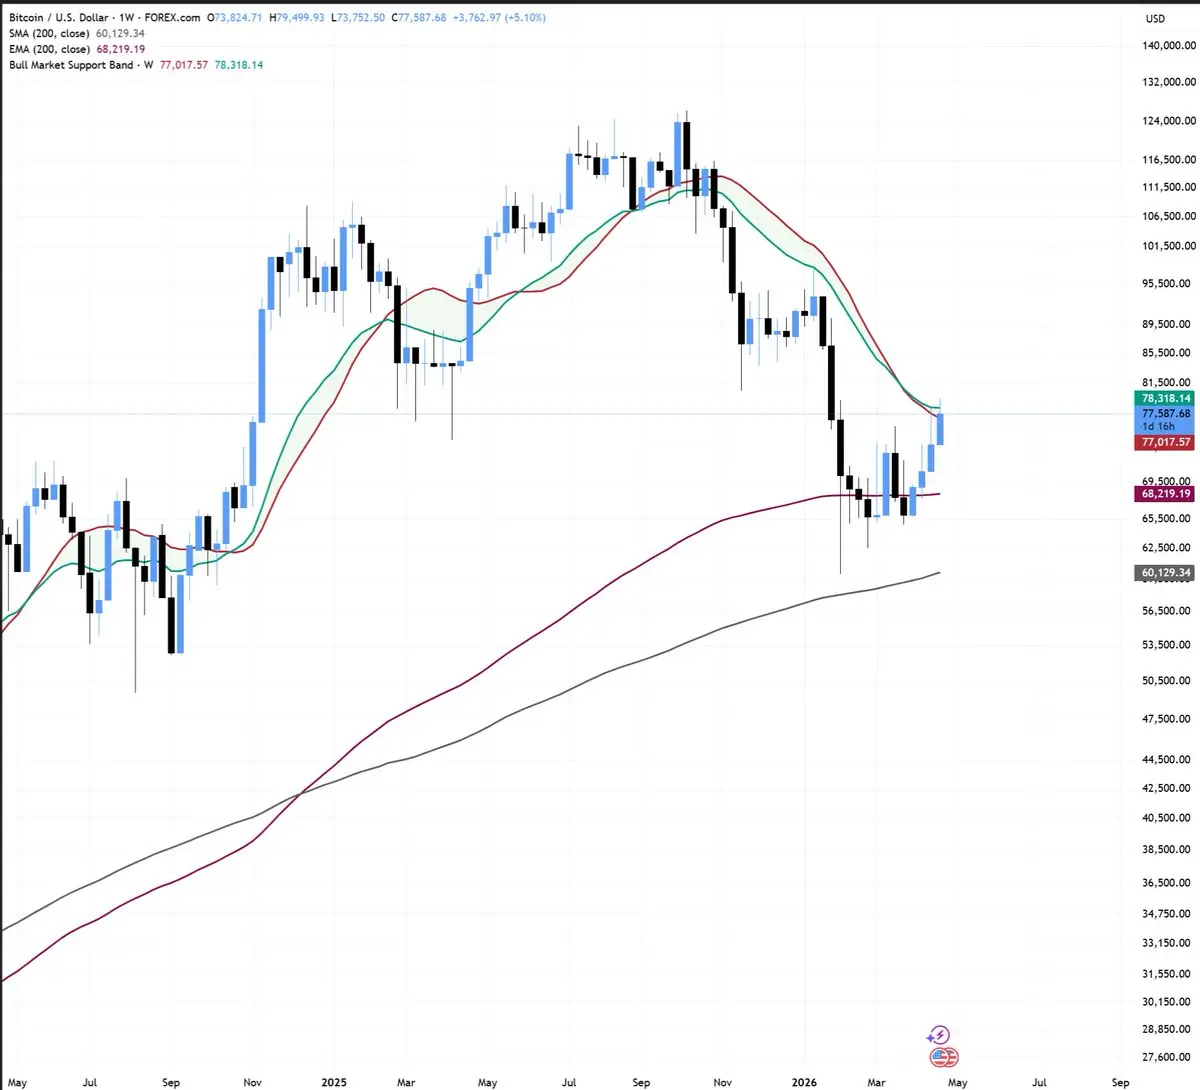Click the Sep label at time axis end

pos(1120,1082)
